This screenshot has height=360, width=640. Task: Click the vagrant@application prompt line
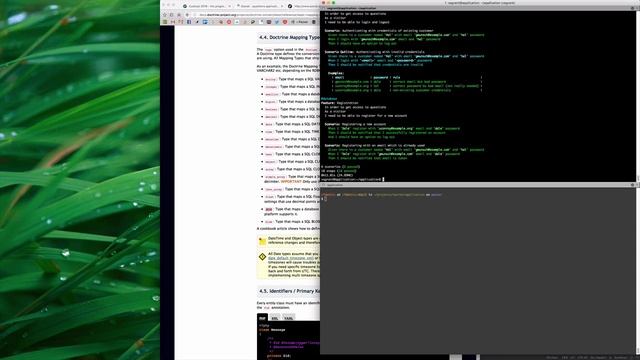click(x=352, y=179)
